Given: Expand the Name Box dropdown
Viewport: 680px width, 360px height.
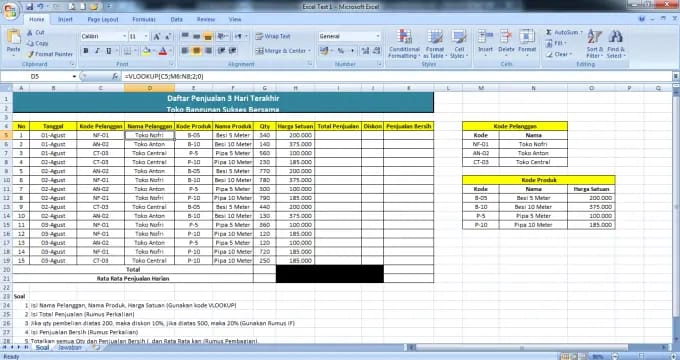Looking at the screenshot, I should [x=74, y=76].
